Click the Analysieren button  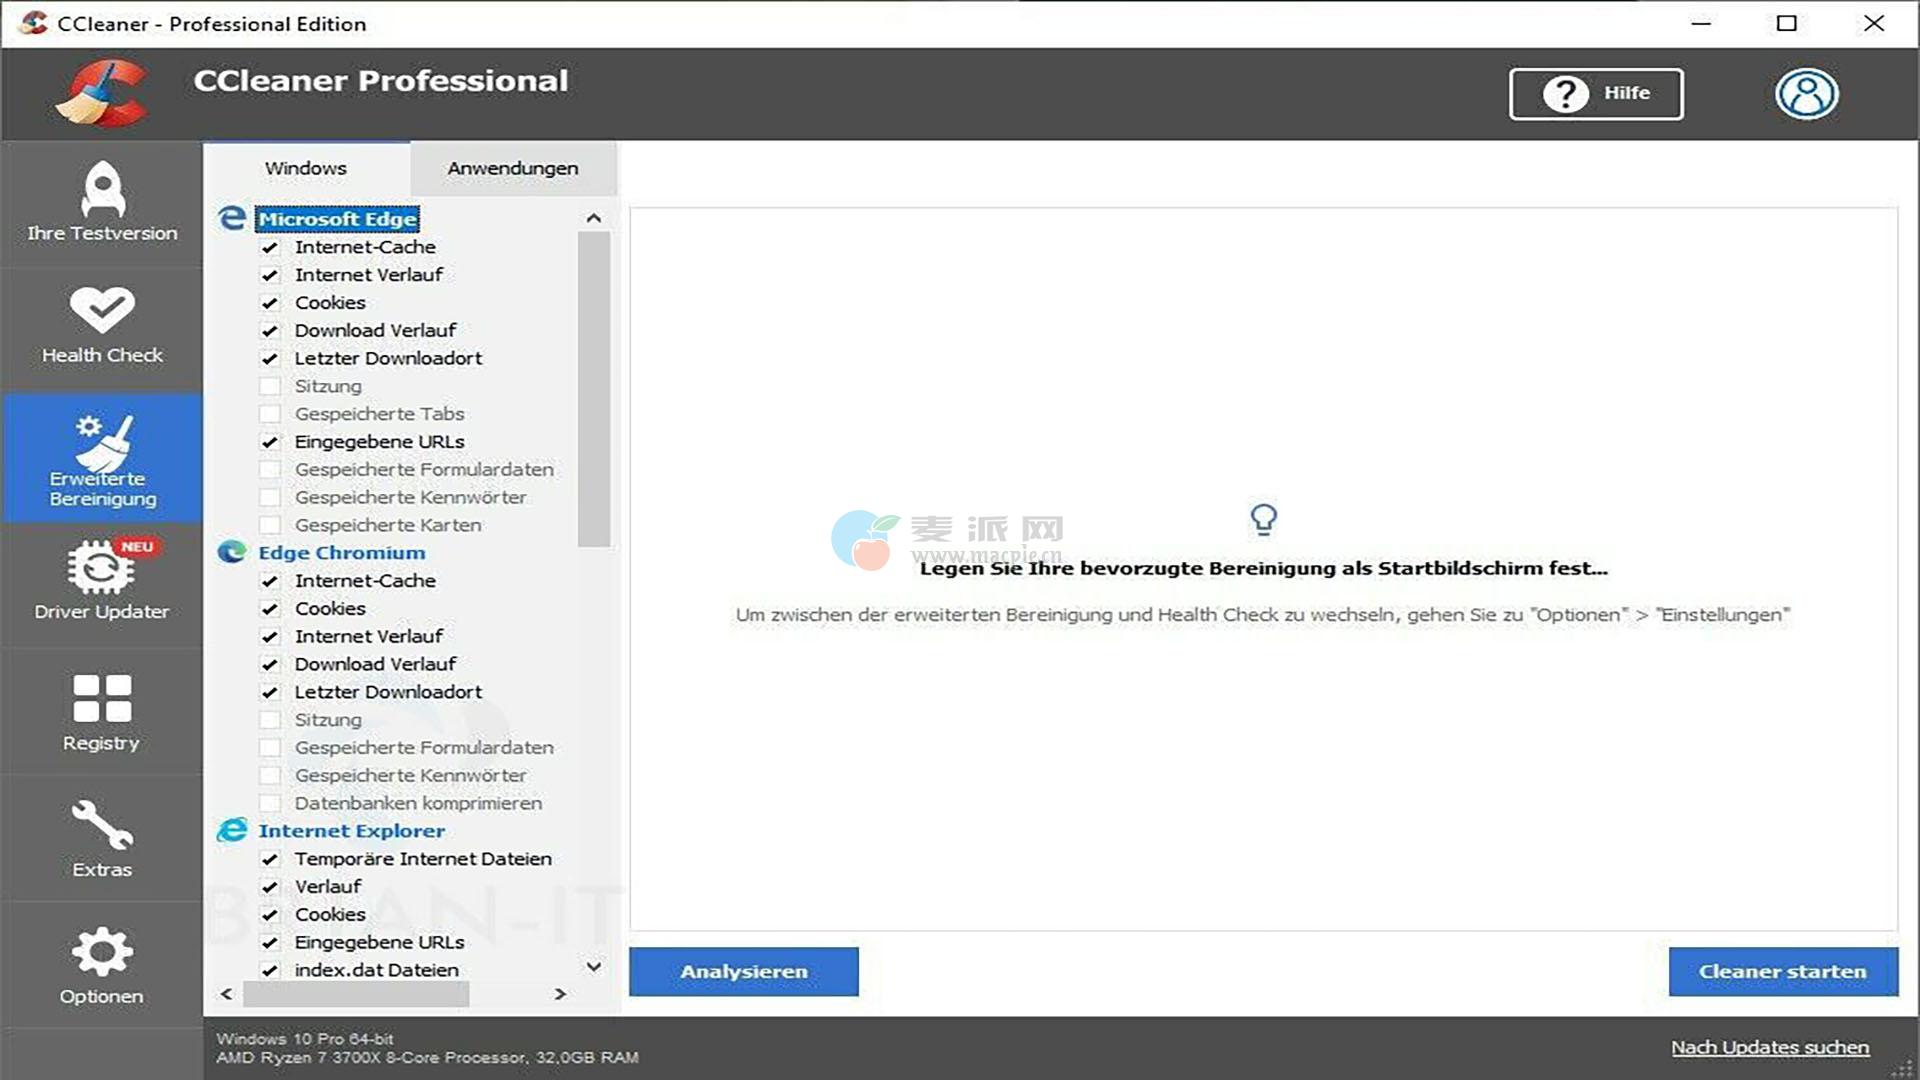(744, 971)
